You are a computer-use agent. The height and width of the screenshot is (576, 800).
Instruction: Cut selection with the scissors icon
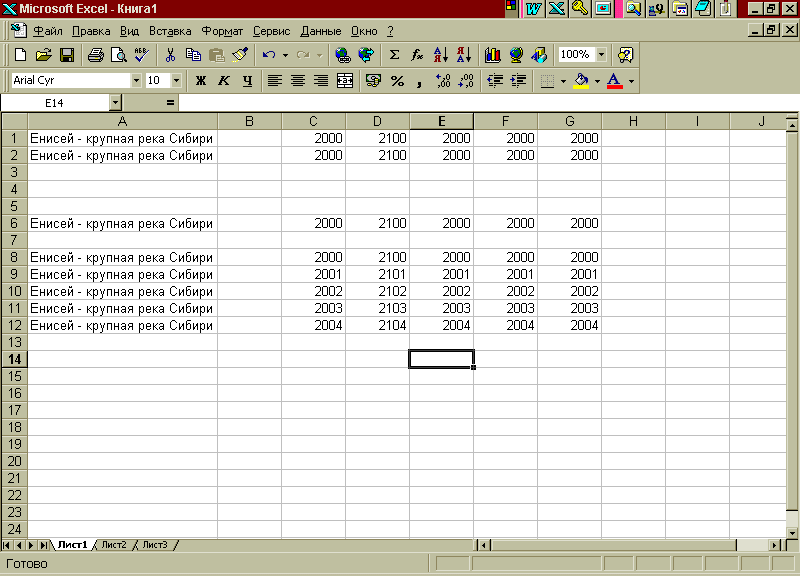pyautogui.click(x=170, y=55)
